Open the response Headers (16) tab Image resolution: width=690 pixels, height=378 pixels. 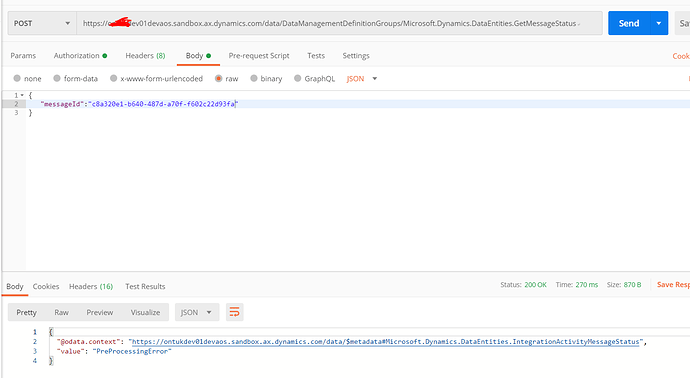(91, 286)
